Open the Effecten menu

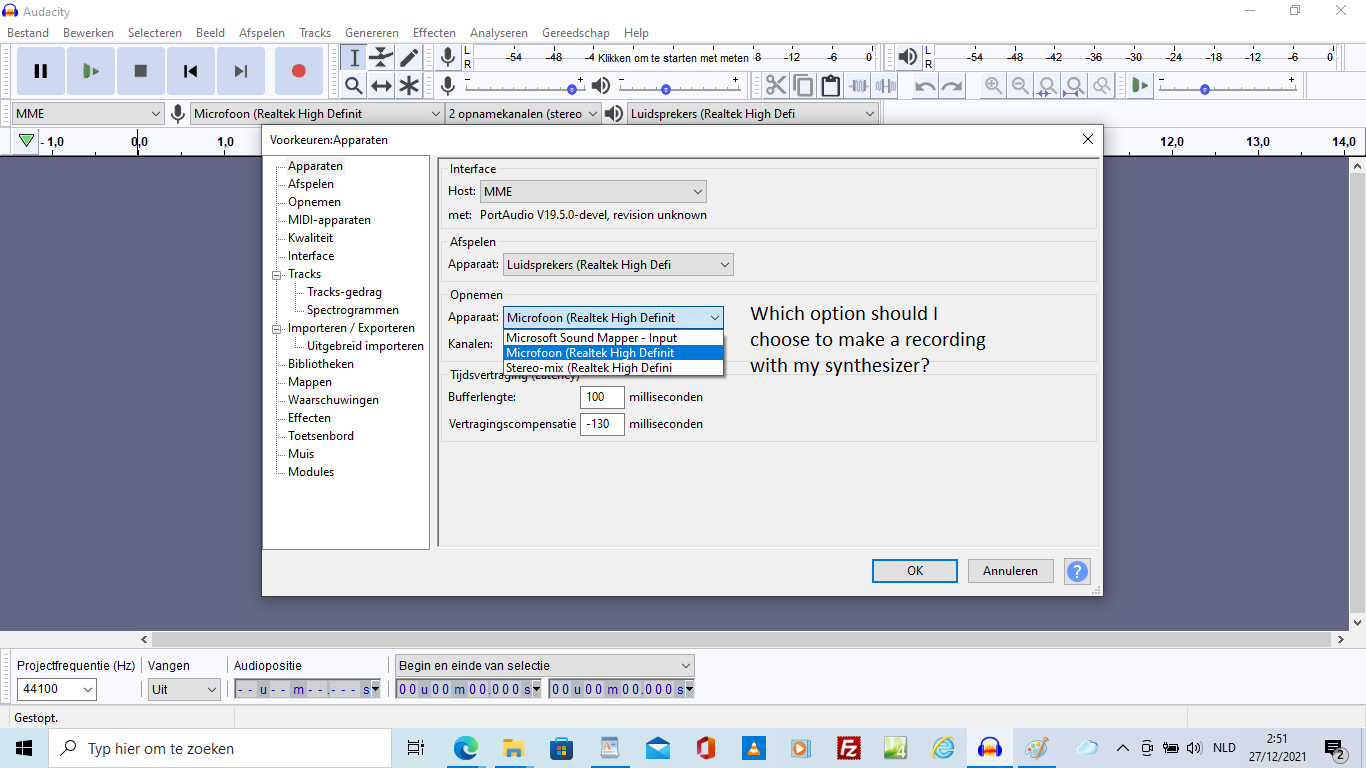tap(434, 33)
